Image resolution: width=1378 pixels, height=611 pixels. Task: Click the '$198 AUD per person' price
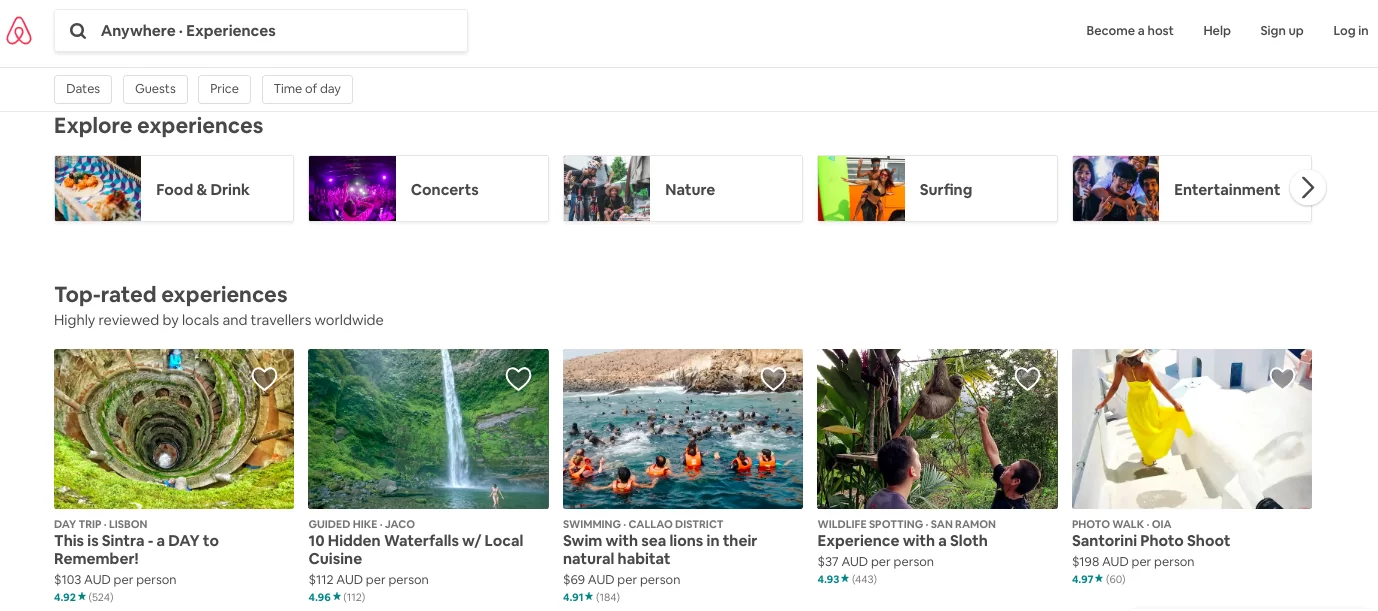pyautogui.click(x=1133, y=562)
